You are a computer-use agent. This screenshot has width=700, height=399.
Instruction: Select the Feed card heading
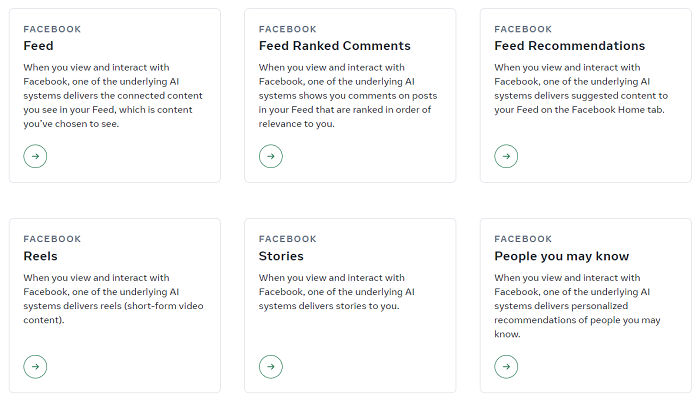38,46
